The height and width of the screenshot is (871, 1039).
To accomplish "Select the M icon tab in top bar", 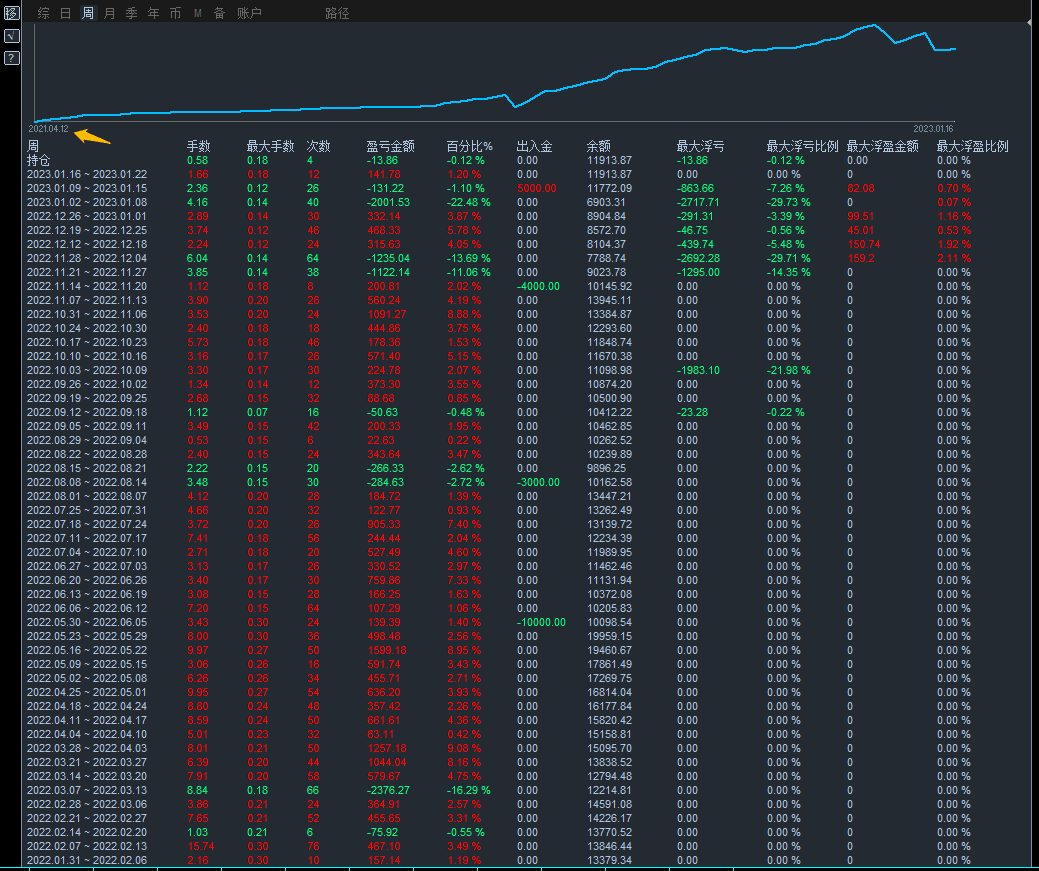I will click(197, 13).
